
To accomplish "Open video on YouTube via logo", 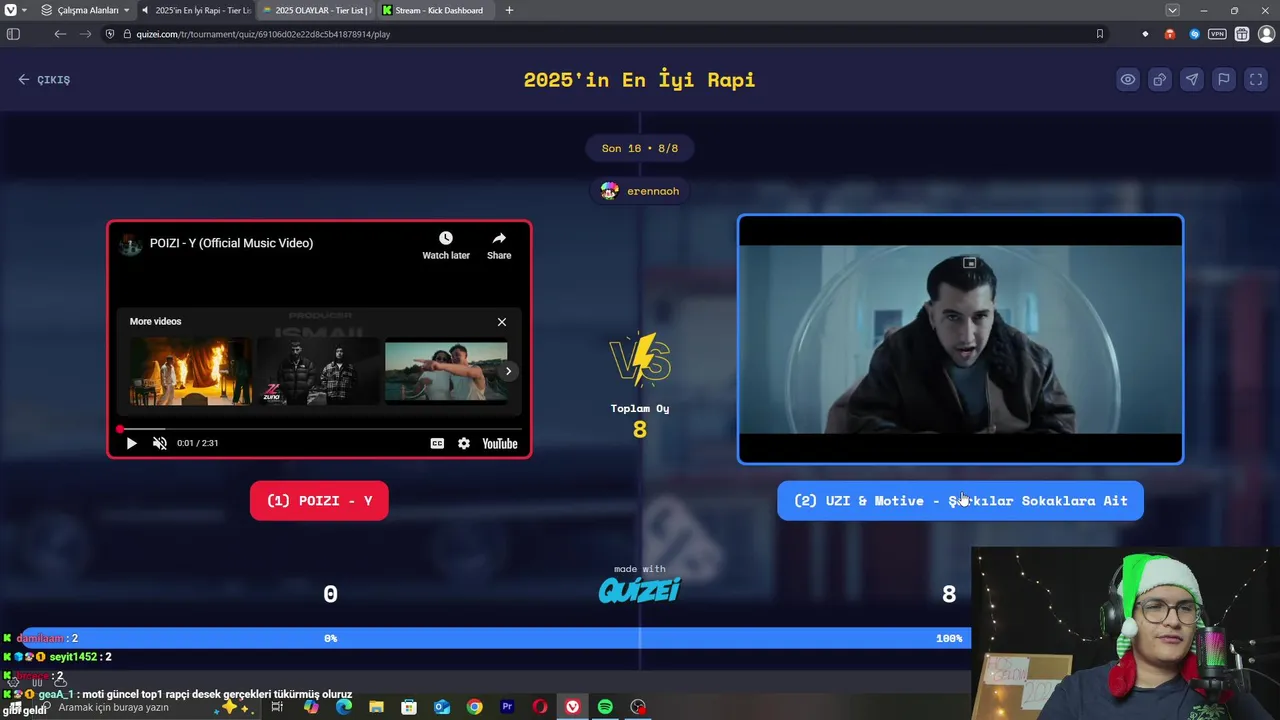I will click(500, 443).
